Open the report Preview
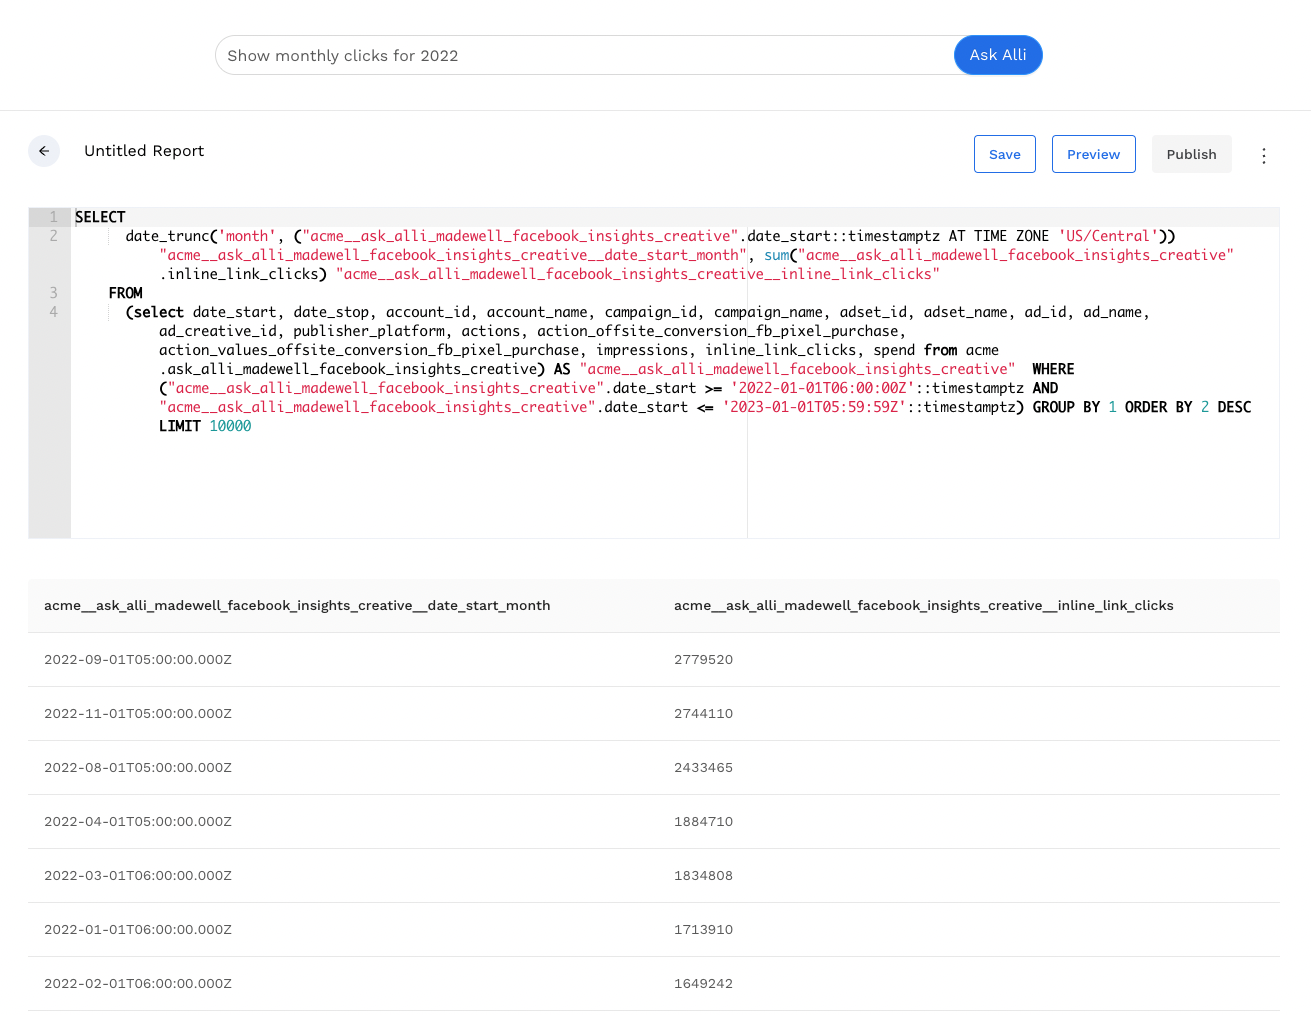The width and height of the screenshot is (1311, 1015). pyautogui.click(x=1093, y=154)
